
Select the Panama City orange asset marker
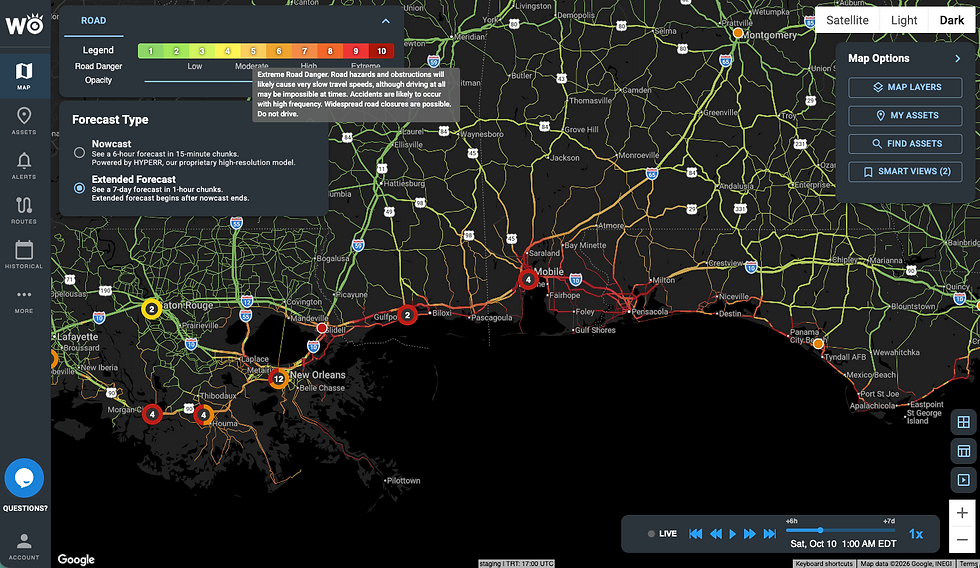pos(818,344)
